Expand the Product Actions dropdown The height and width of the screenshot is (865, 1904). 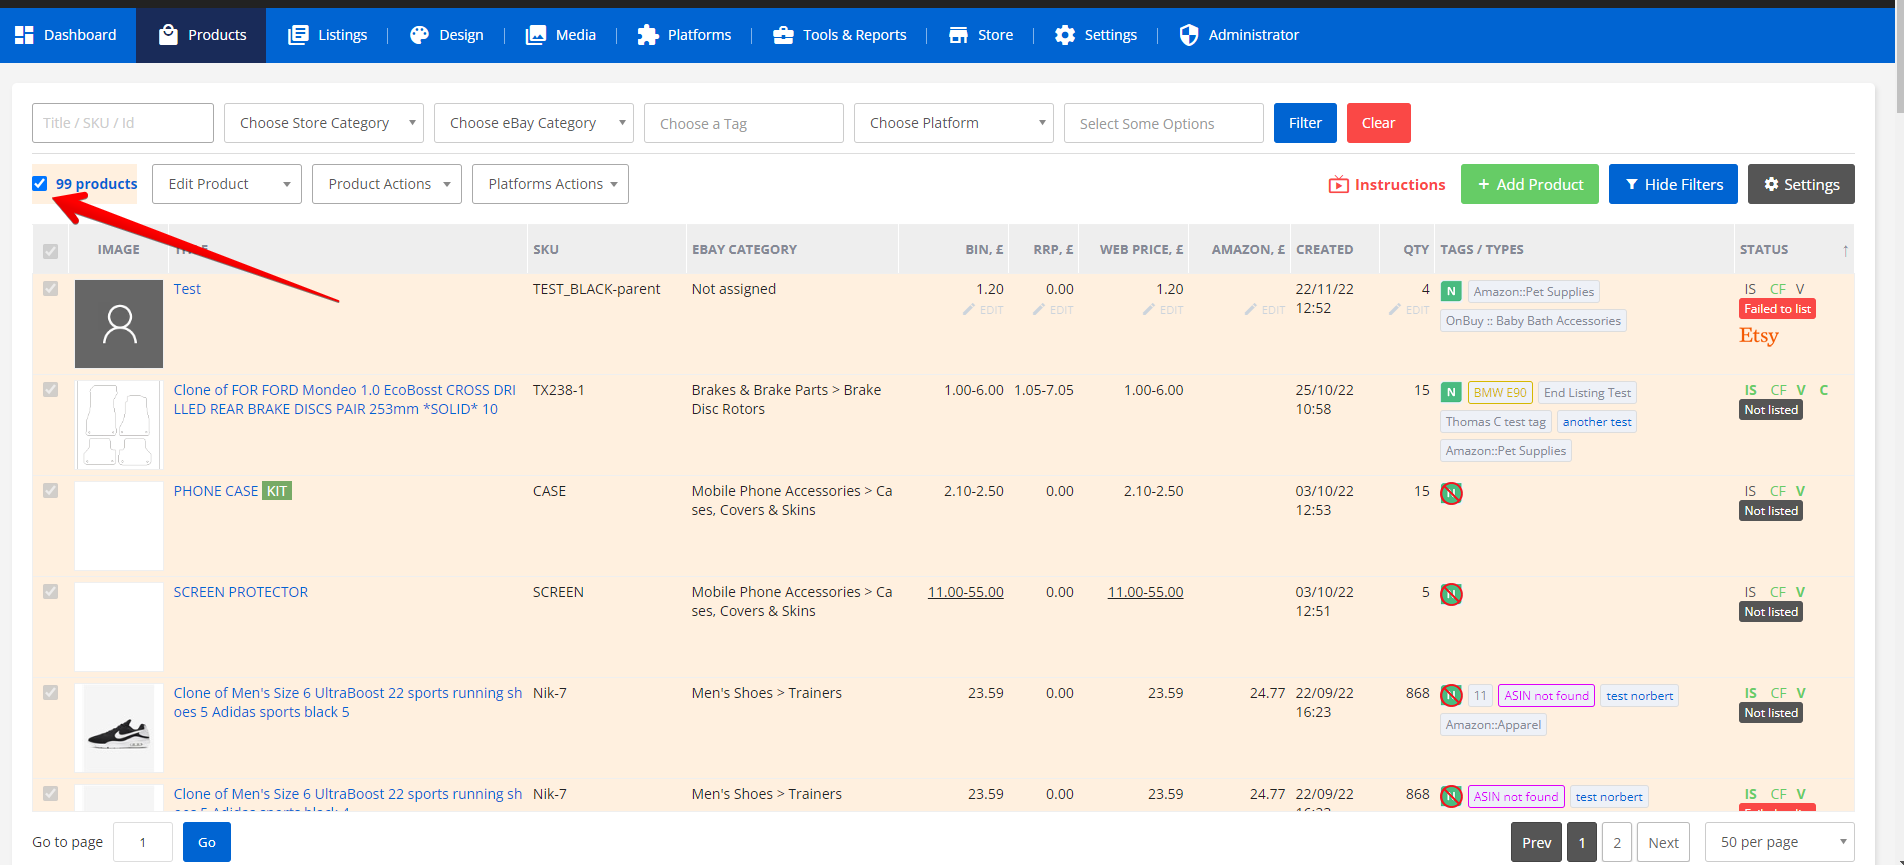click(387, 184)
